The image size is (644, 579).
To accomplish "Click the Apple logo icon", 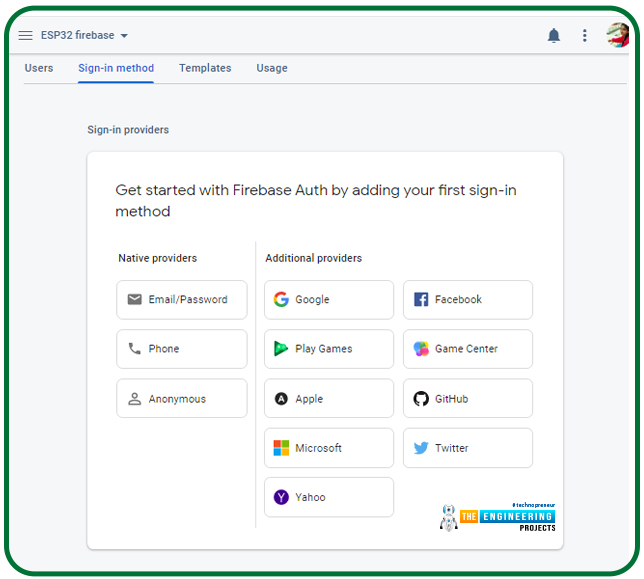I will (x=281, y=399).
